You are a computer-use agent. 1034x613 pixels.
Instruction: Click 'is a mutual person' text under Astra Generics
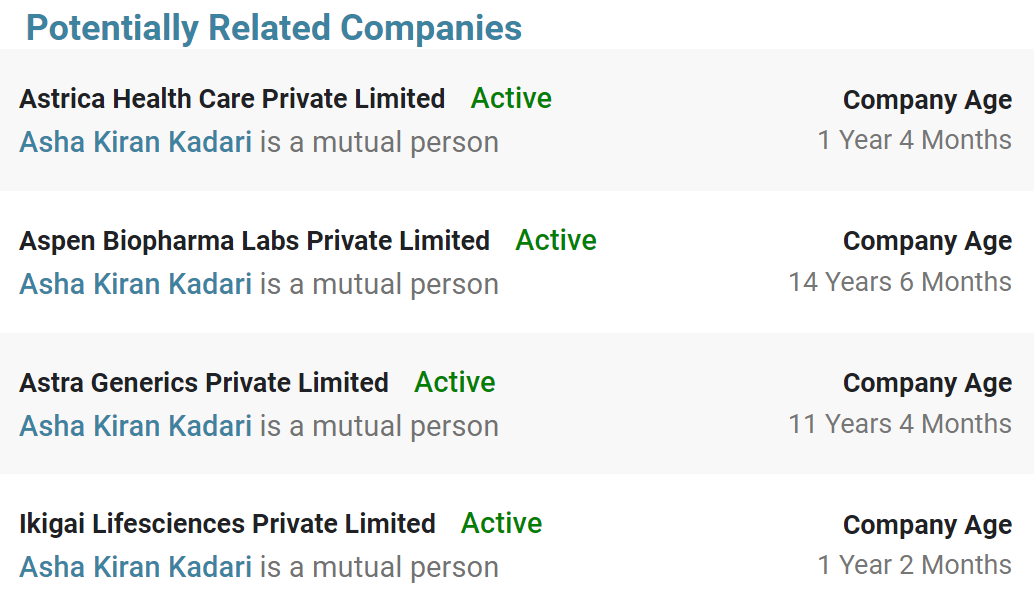(x=379, y=426)
